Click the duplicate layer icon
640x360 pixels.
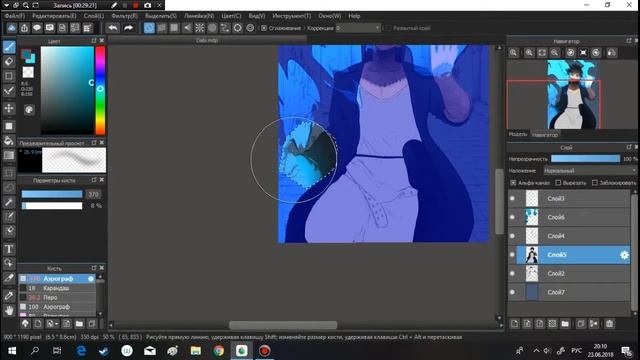click(580, 324)
